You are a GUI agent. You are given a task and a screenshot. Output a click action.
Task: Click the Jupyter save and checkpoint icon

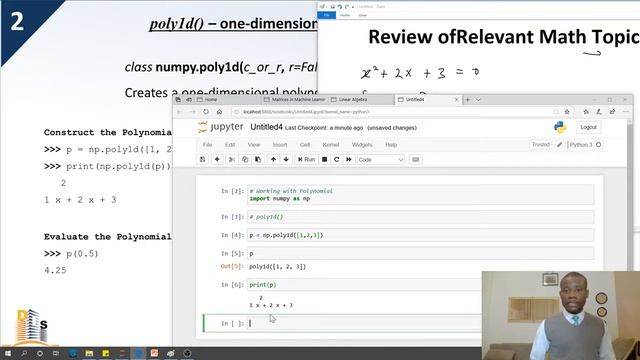click(x=202, y=160)
